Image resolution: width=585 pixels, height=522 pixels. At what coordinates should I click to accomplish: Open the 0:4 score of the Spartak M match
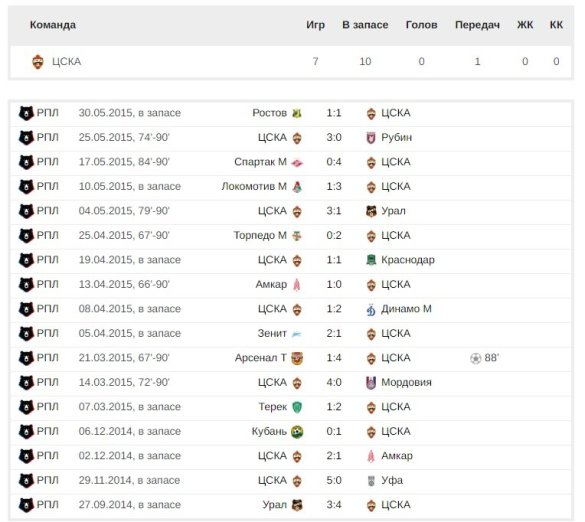334,162
